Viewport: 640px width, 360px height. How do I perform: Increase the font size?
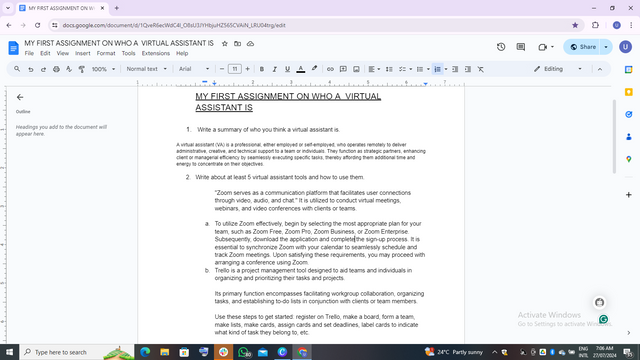[247, 69]
